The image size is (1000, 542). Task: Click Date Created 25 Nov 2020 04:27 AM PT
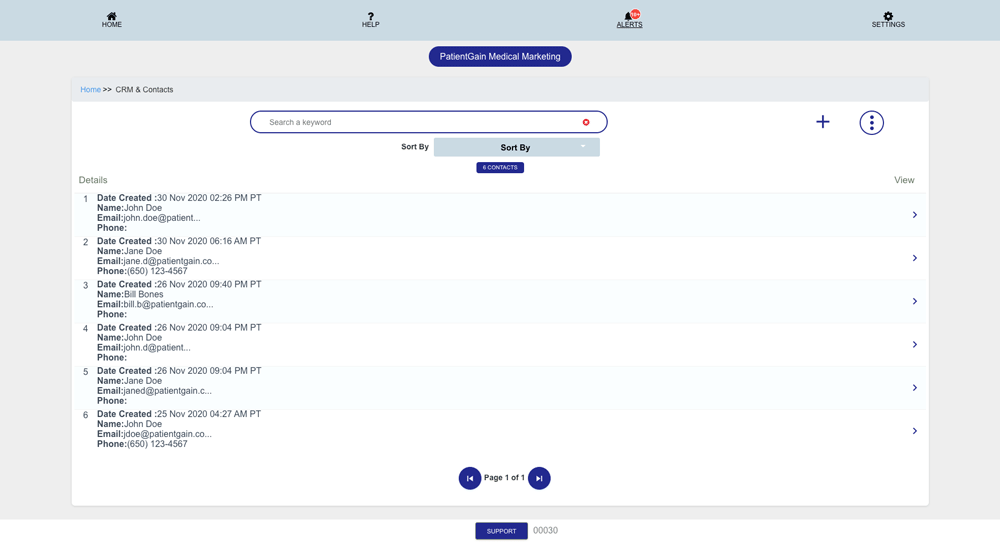click(179, 414)
